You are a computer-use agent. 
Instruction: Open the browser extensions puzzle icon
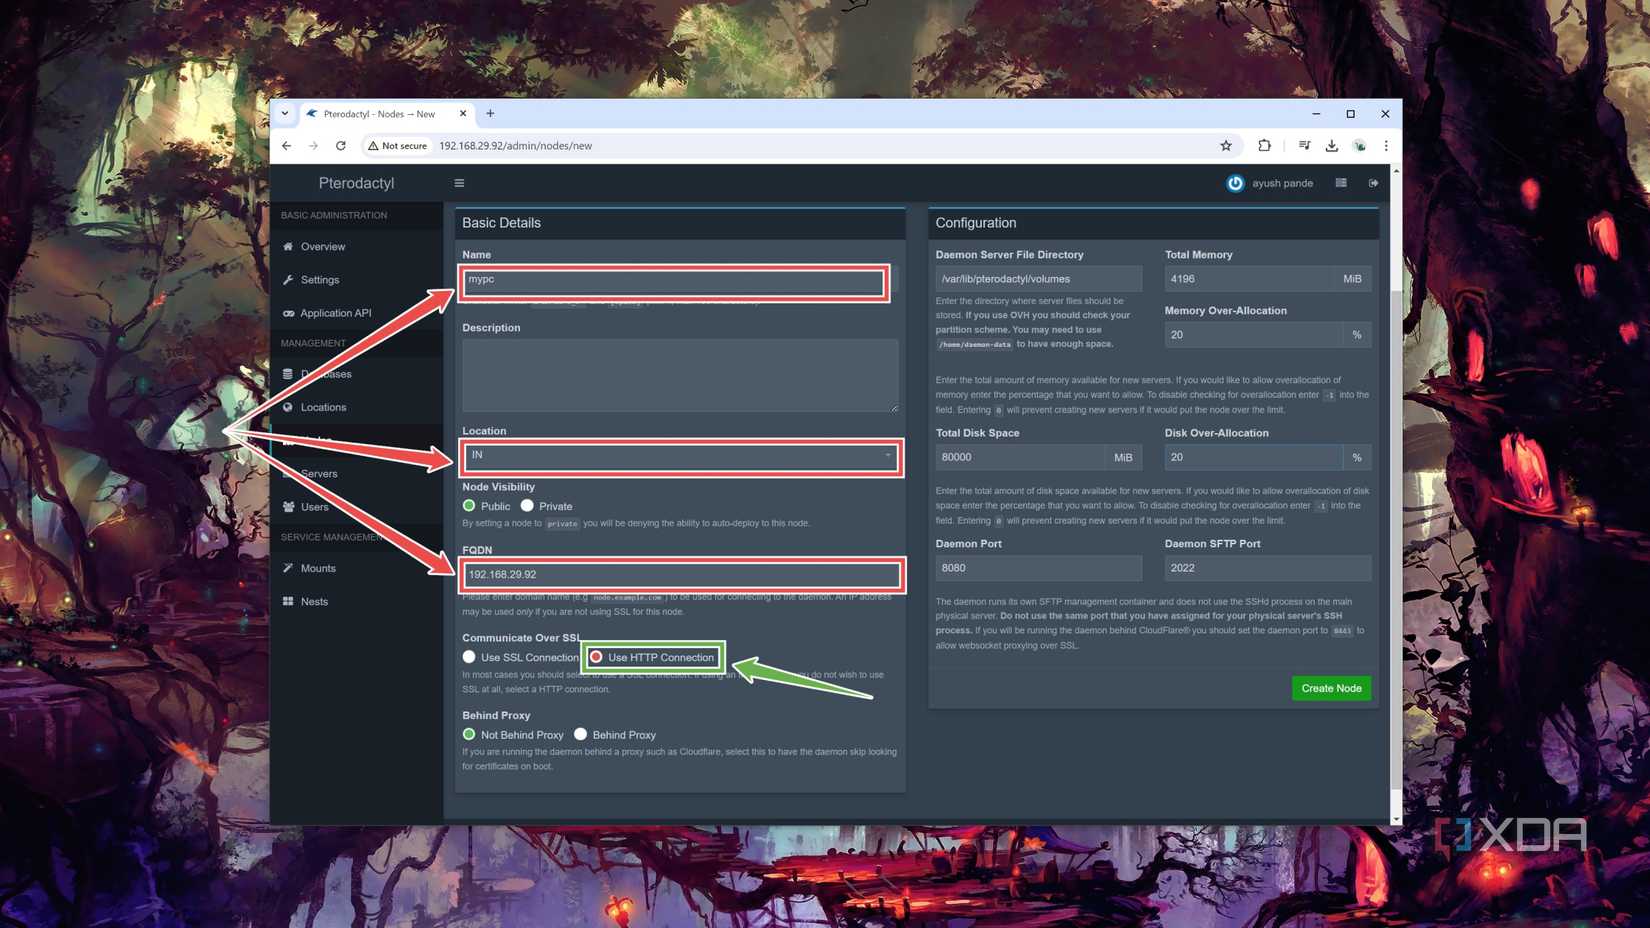tap(1264, 146)
